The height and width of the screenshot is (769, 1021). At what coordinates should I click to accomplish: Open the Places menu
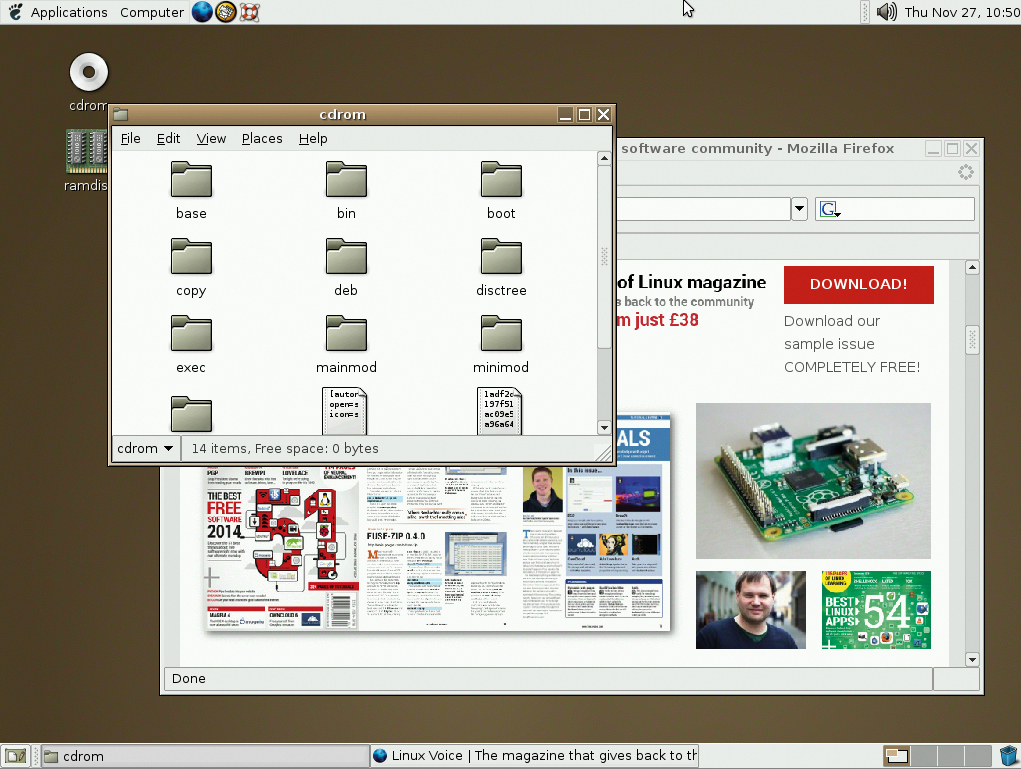262,138
